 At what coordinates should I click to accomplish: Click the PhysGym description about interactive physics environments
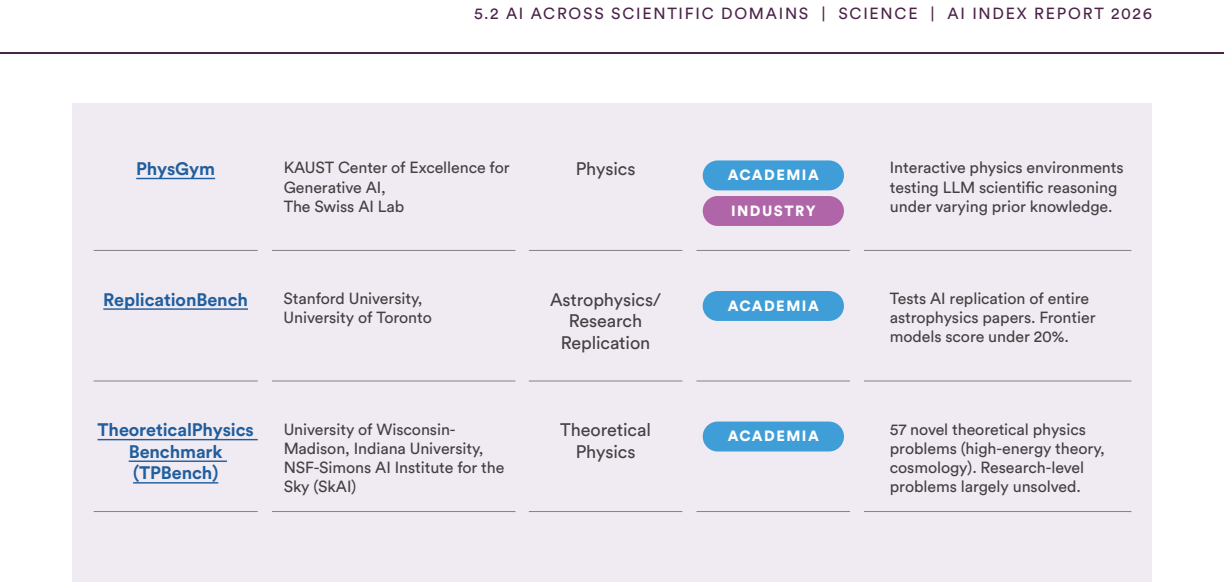(1006, 187)
